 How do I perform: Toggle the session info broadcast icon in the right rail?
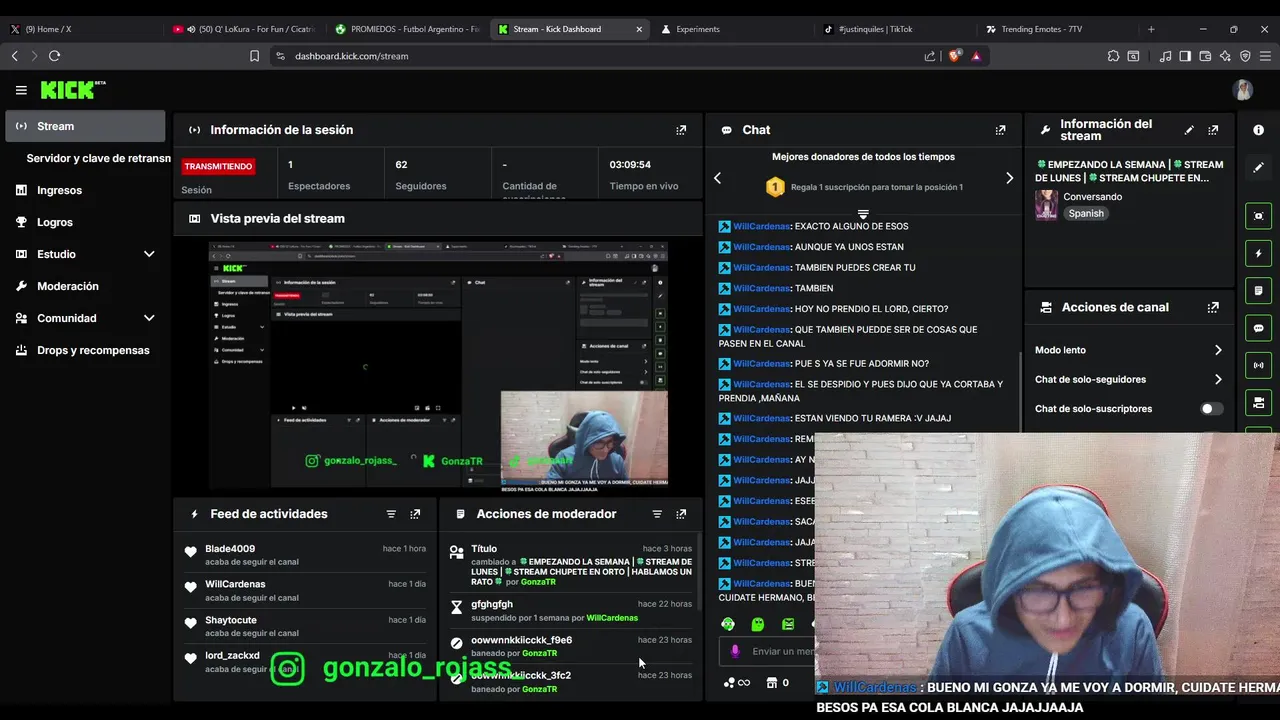(1259, 365)
